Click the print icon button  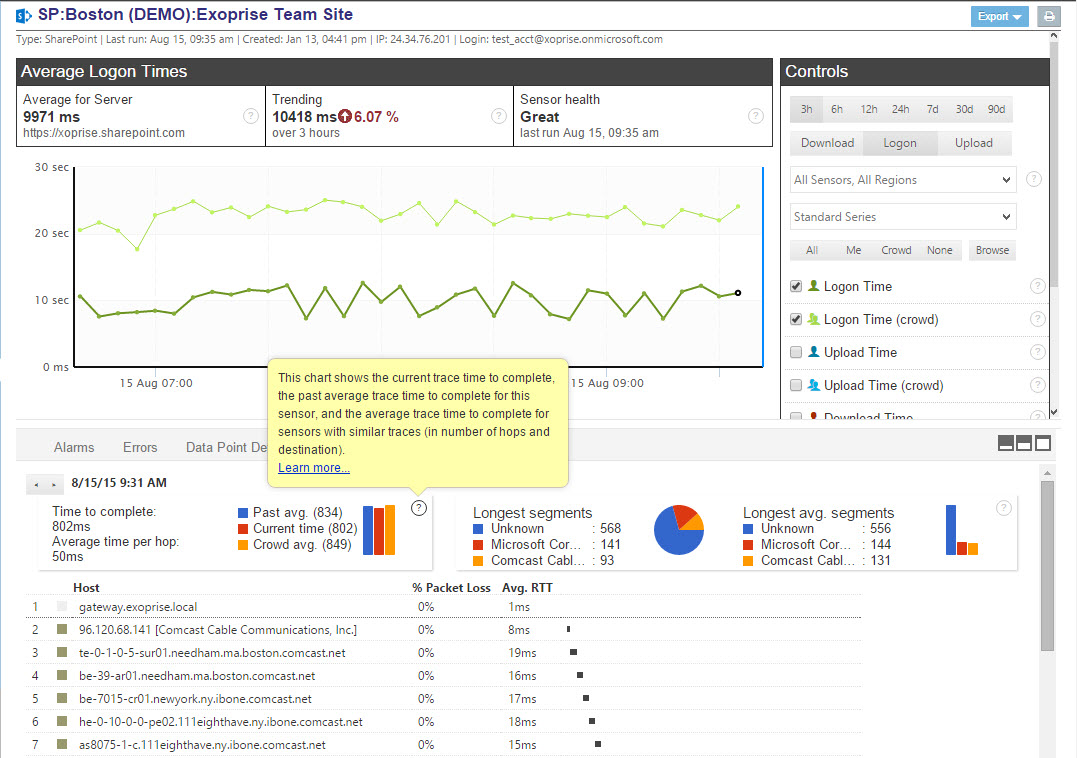1049,16
